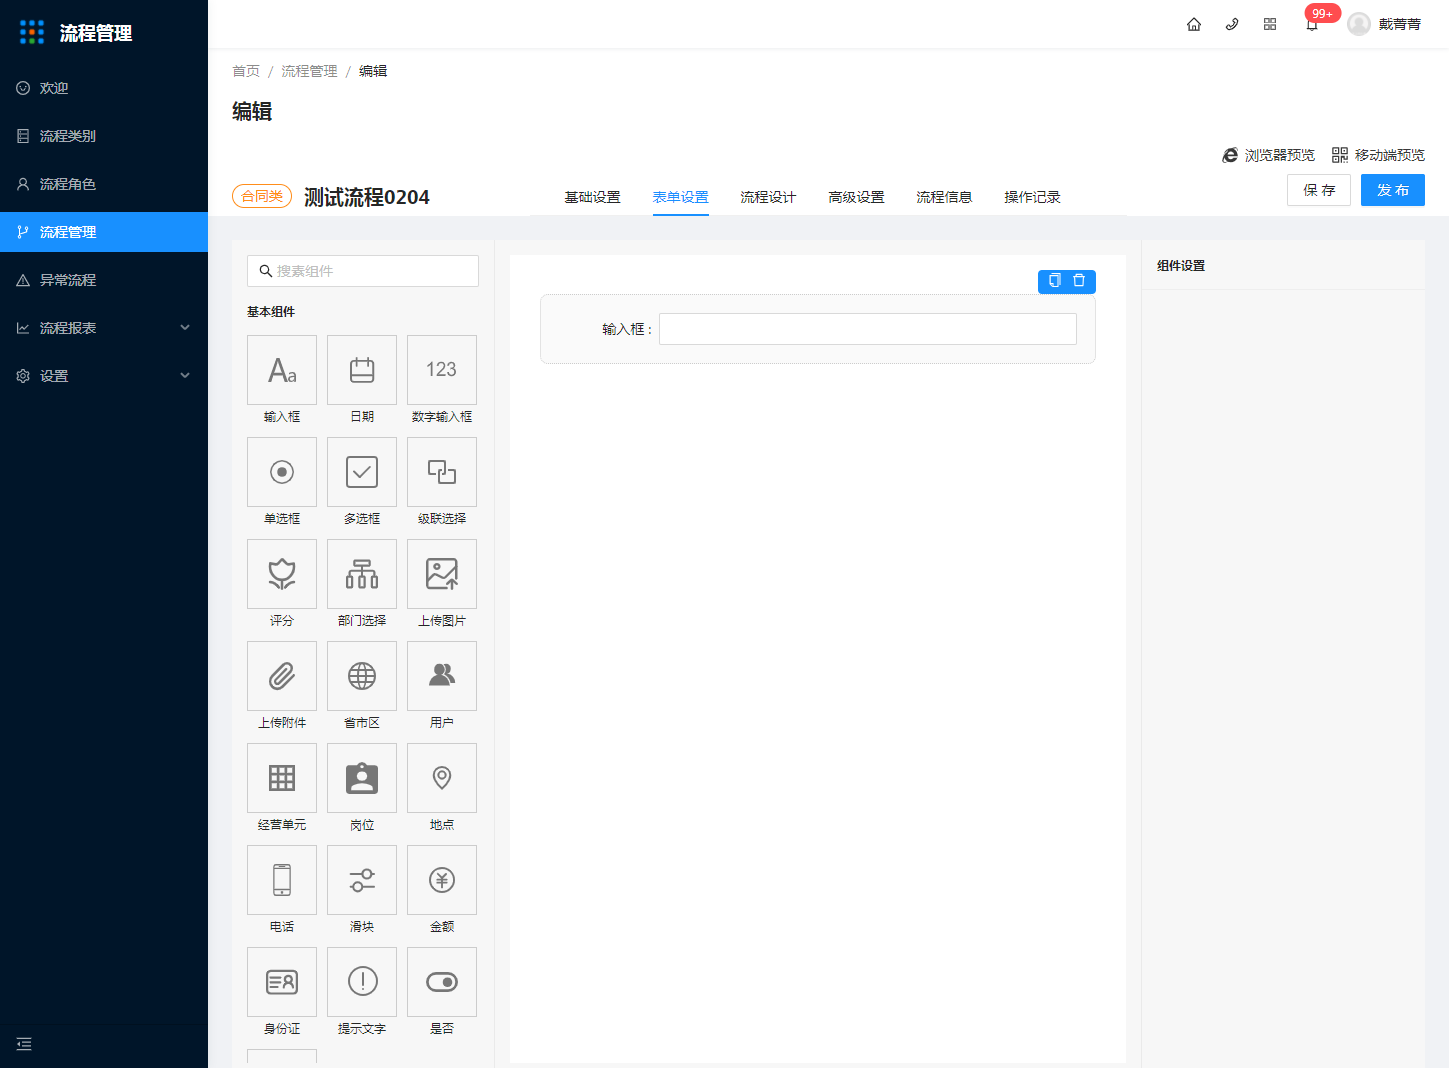Add the 金额 amount component
The height and width of the screenshot is (1068, 1449).
tap(442, 880)
